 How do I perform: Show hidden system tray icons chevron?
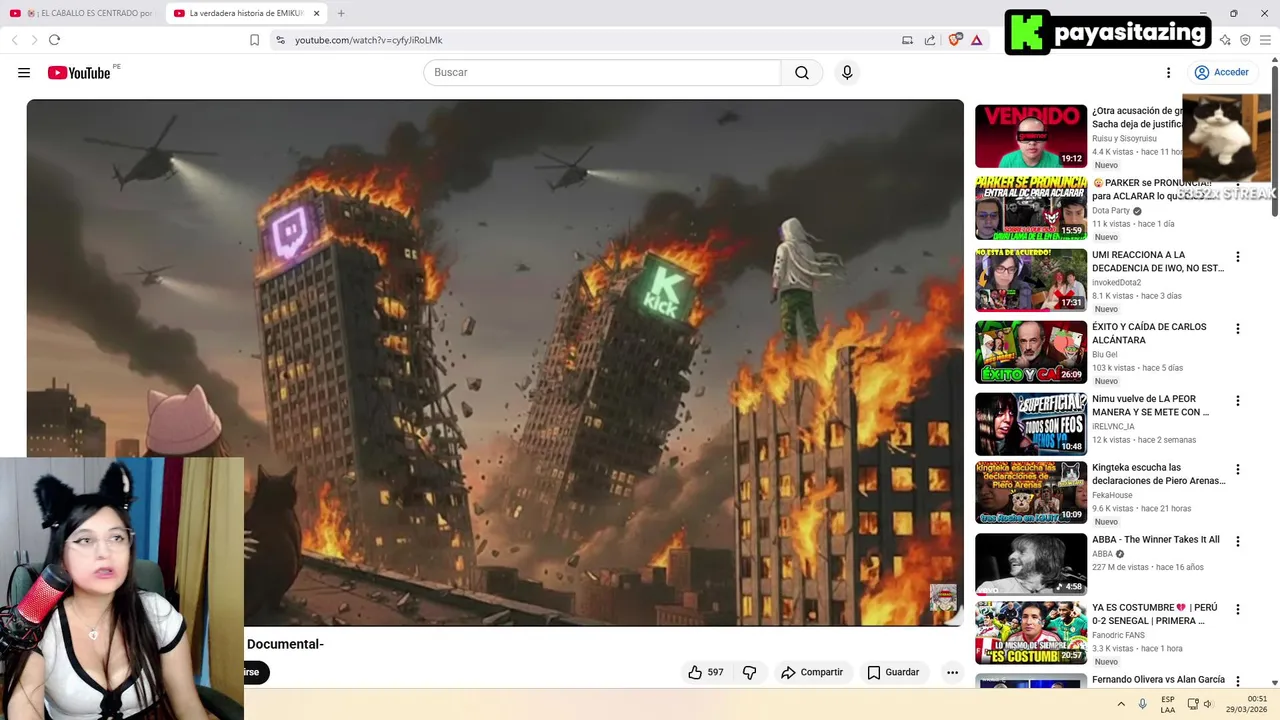click(x=1121, y=704)
